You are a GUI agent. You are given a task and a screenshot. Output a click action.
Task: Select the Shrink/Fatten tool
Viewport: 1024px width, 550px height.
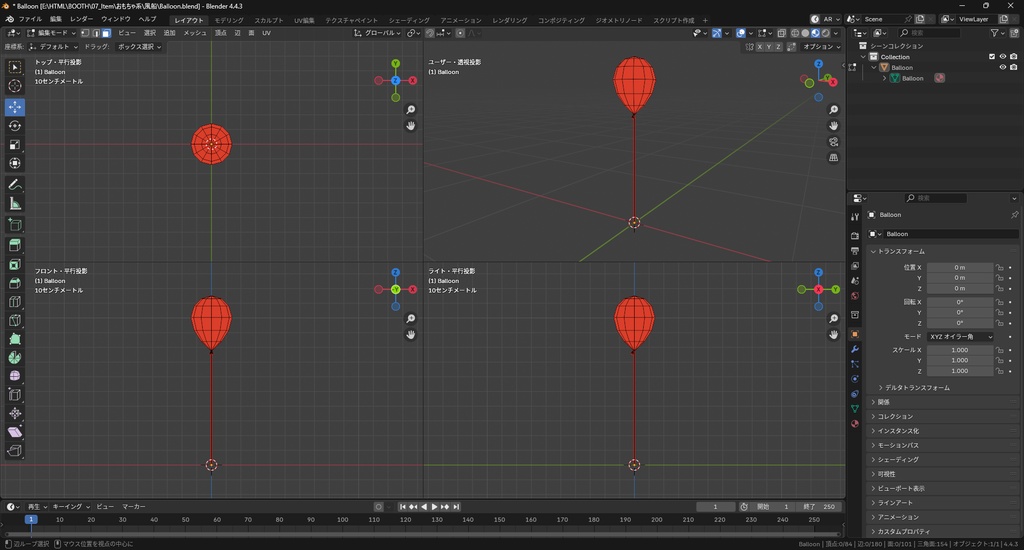[x=14, y=413]
